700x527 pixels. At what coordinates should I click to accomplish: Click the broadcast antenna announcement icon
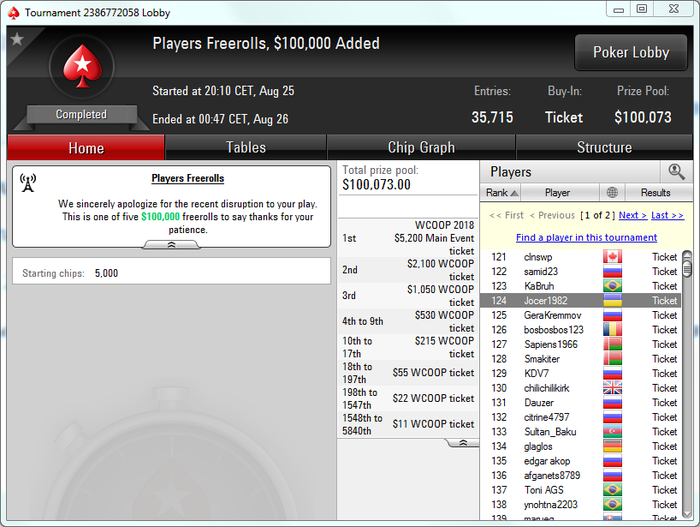click(x=28, y=183)
